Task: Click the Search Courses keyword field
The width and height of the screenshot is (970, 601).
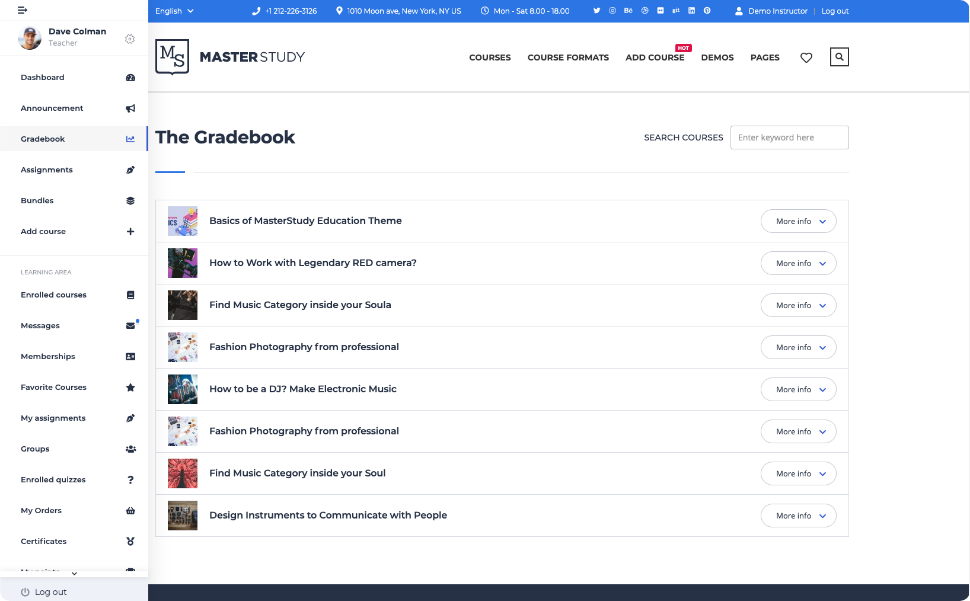Action: click(789, 138)
